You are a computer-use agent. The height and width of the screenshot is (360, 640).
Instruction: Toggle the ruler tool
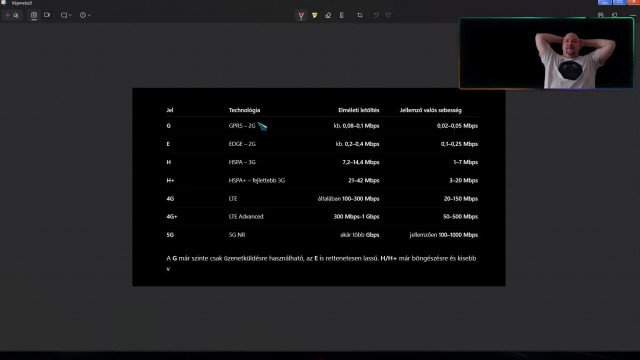tap(342, 15)
